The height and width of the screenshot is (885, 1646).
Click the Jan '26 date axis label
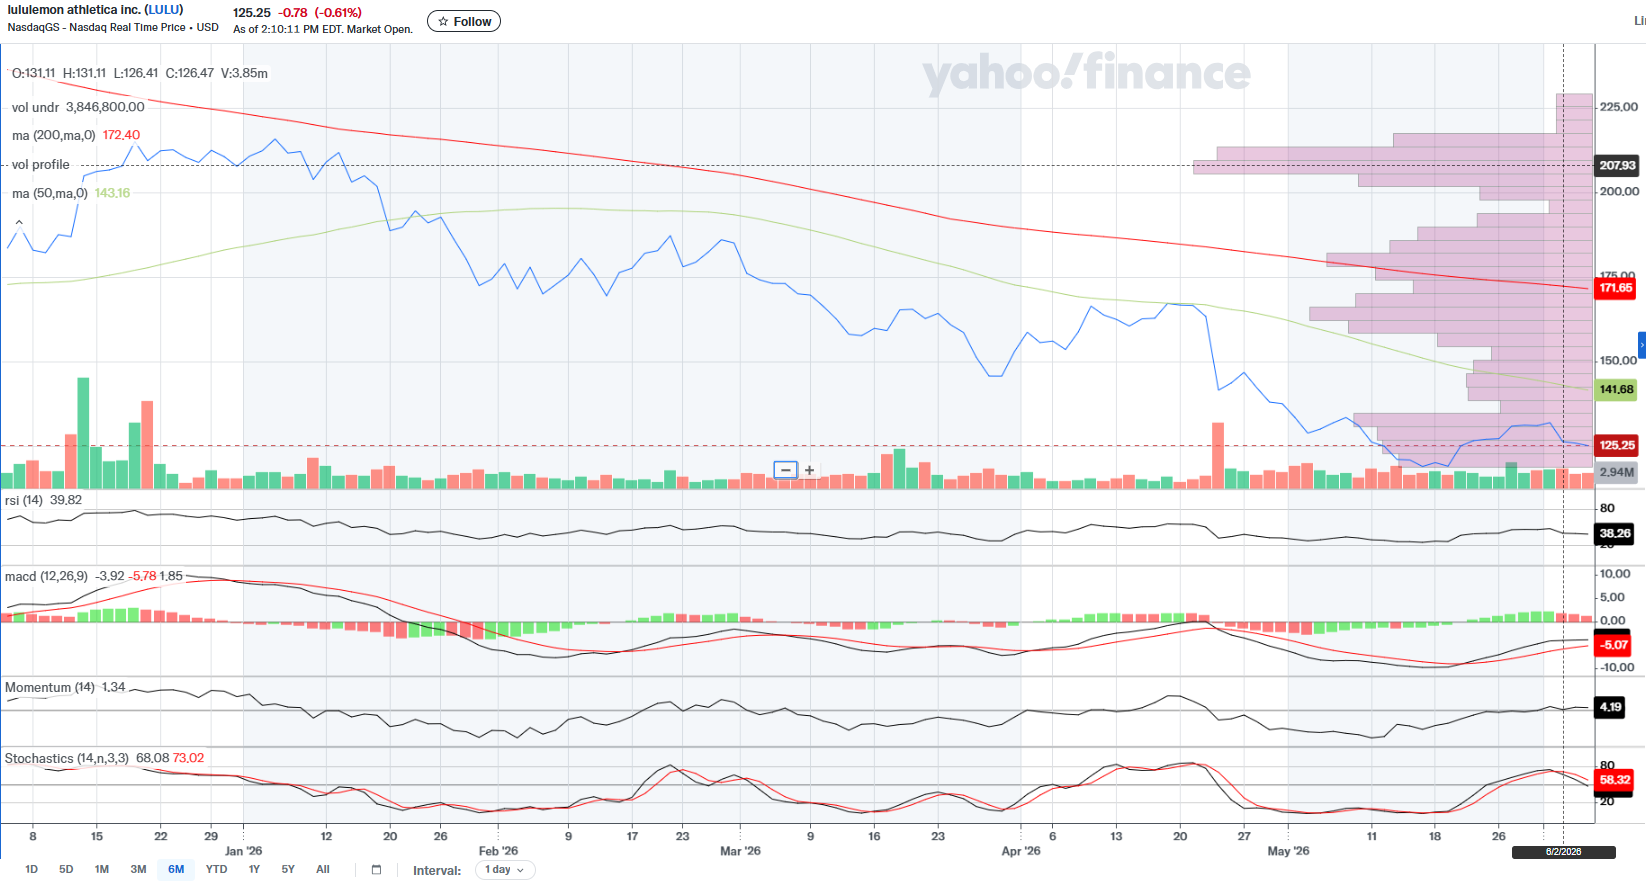[x=243, y=851]
